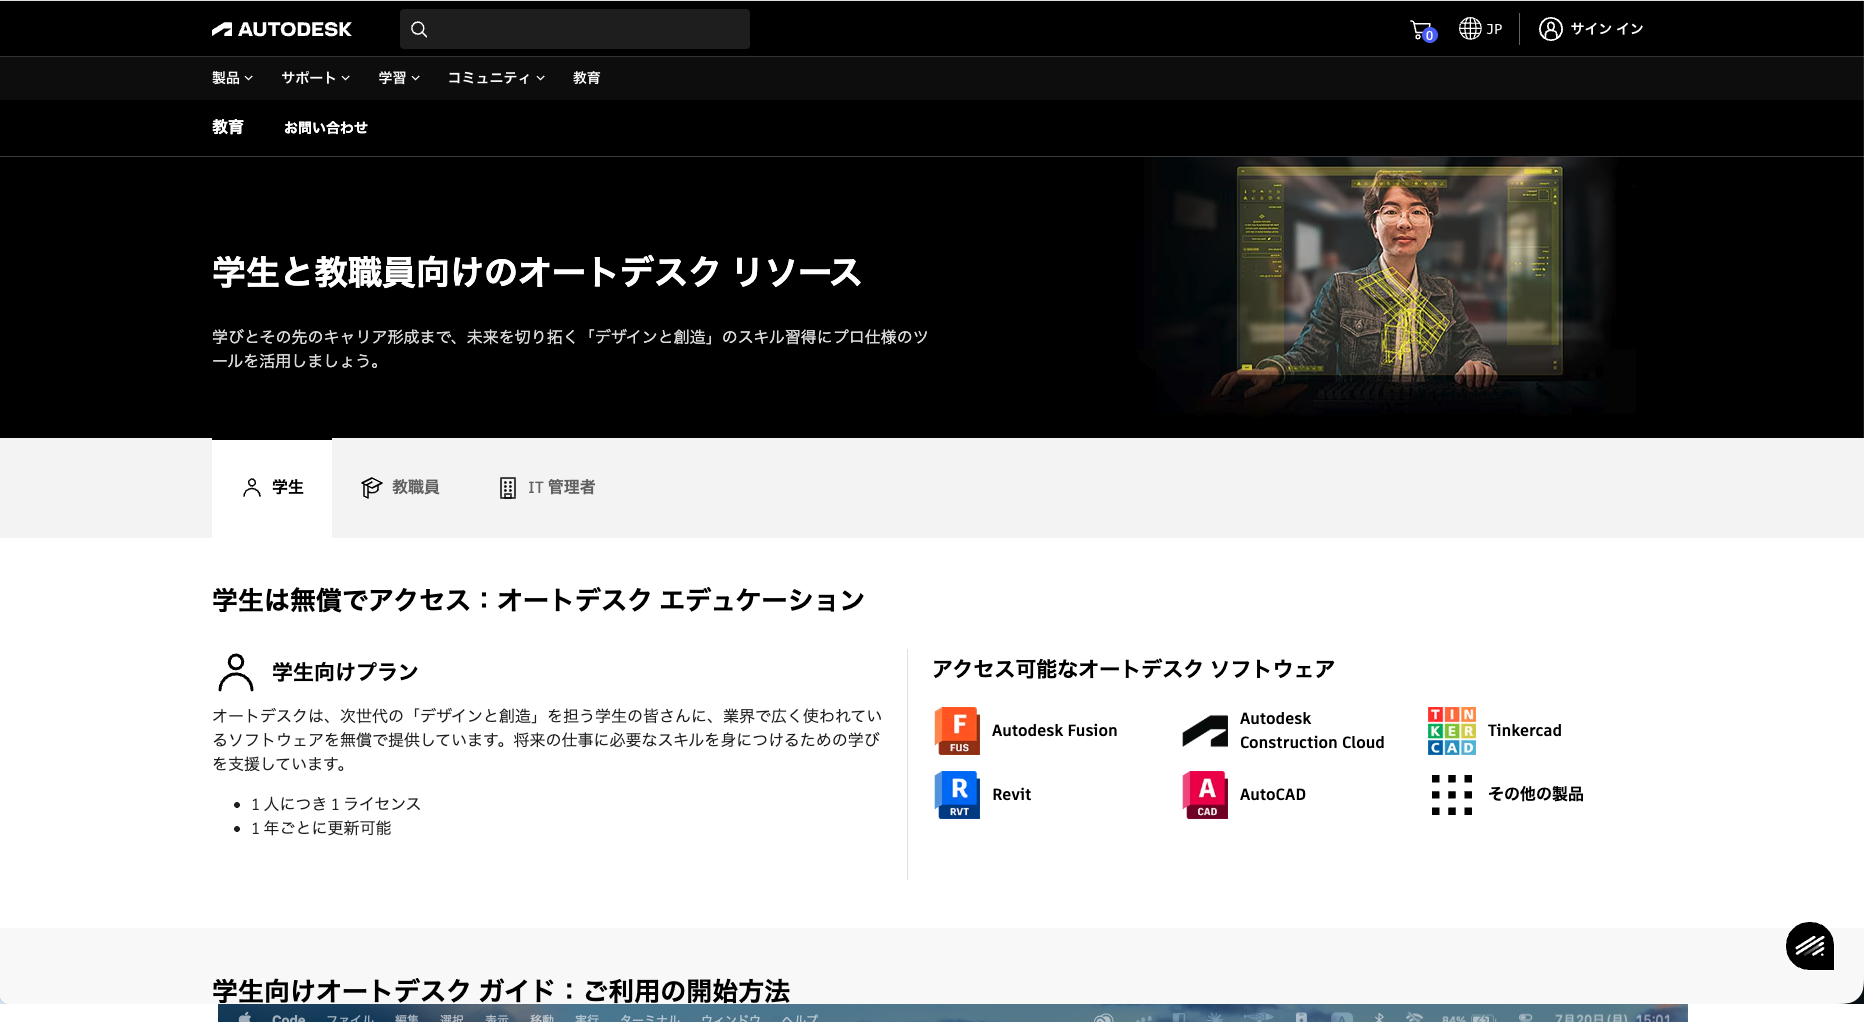The width and height of the screenshot is (1864, 1022).
Task: Click サインイン to sign in
Action: [x=1591, y=29]
